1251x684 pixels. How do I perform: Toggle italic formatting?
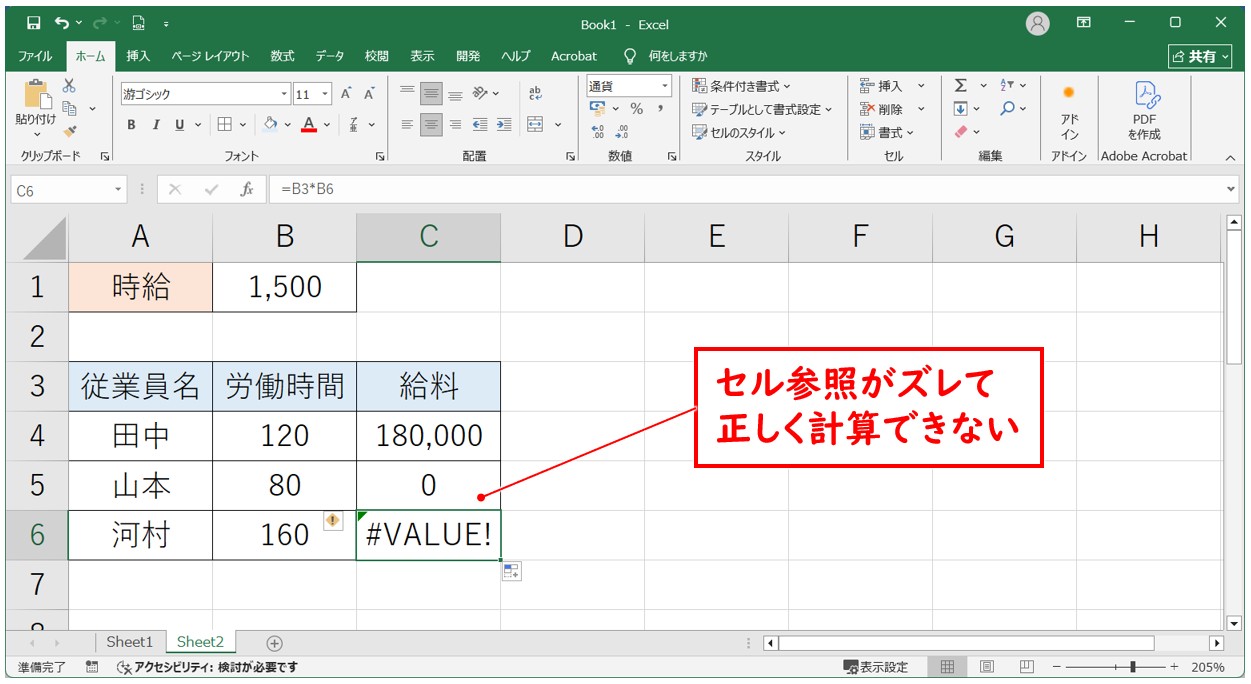(x=156, y=125)
